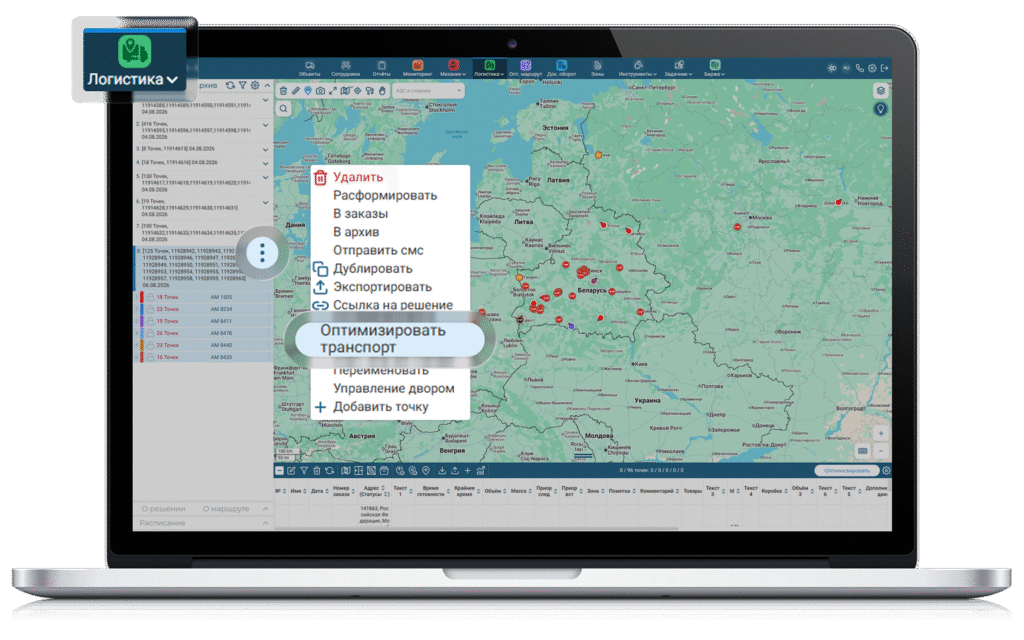Image resolution: width=1024 pixels, height=640 pixels.
Task: Select Дублировать from the context menu
Action: click(372, 268)
